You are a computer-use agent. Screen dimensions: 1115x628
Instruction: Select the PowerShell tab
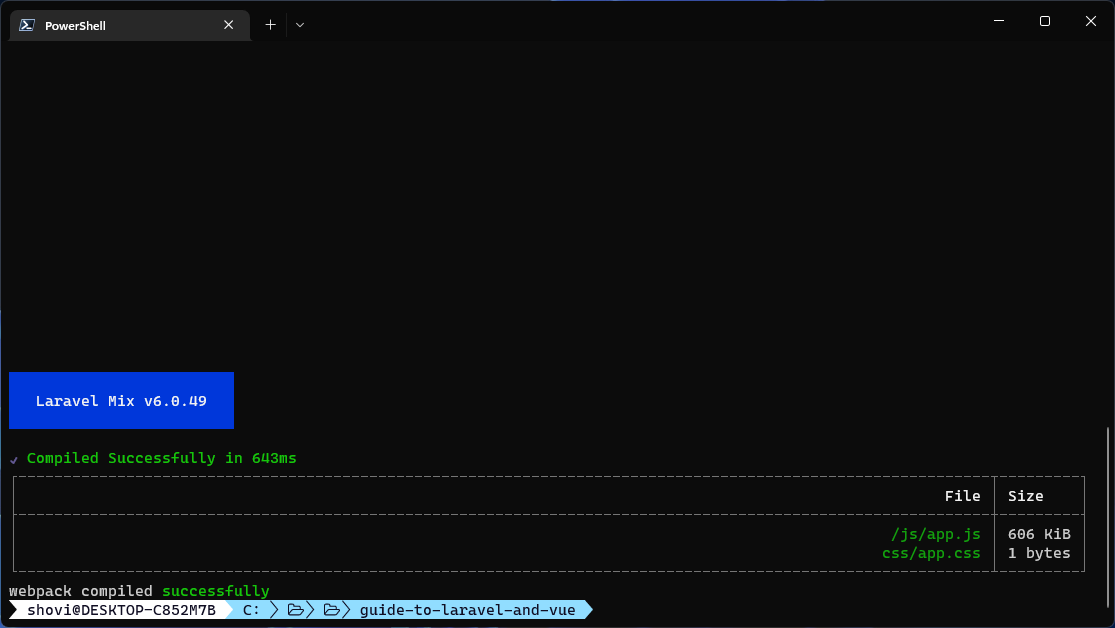click(x=129, y=25)
